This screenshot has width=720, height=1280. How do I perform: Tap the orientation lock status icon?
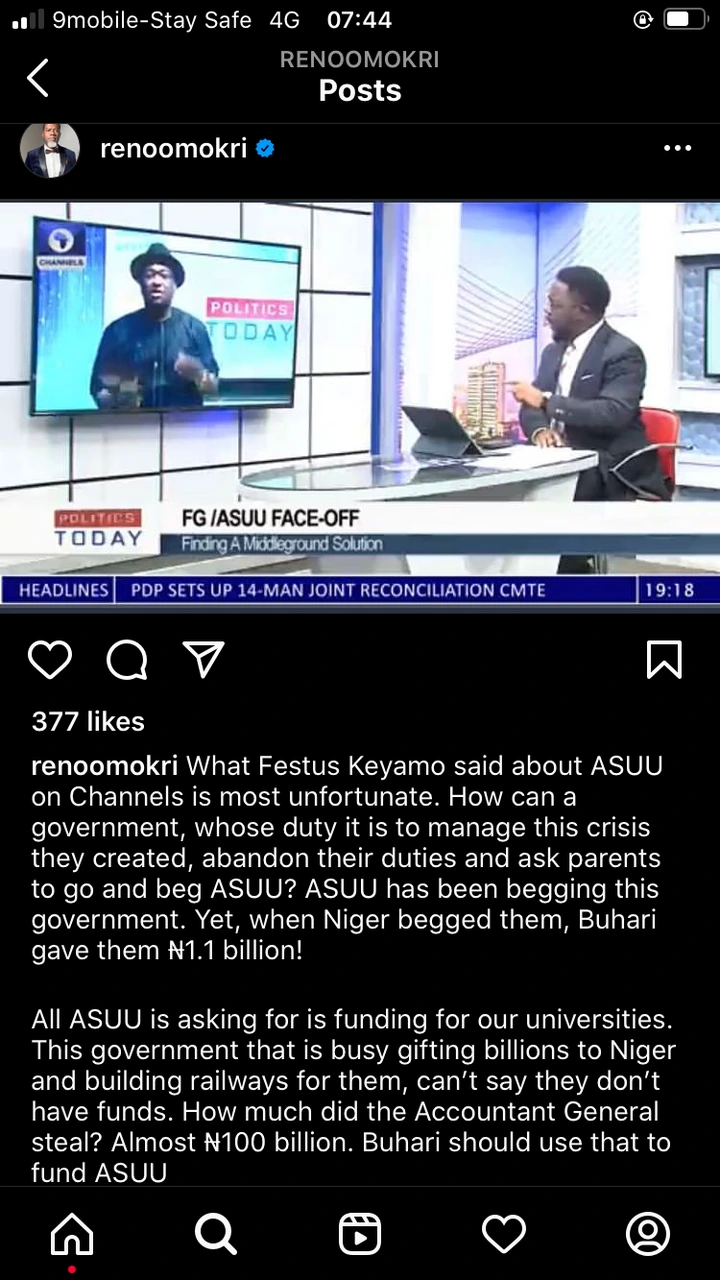(x=643, y=20)
